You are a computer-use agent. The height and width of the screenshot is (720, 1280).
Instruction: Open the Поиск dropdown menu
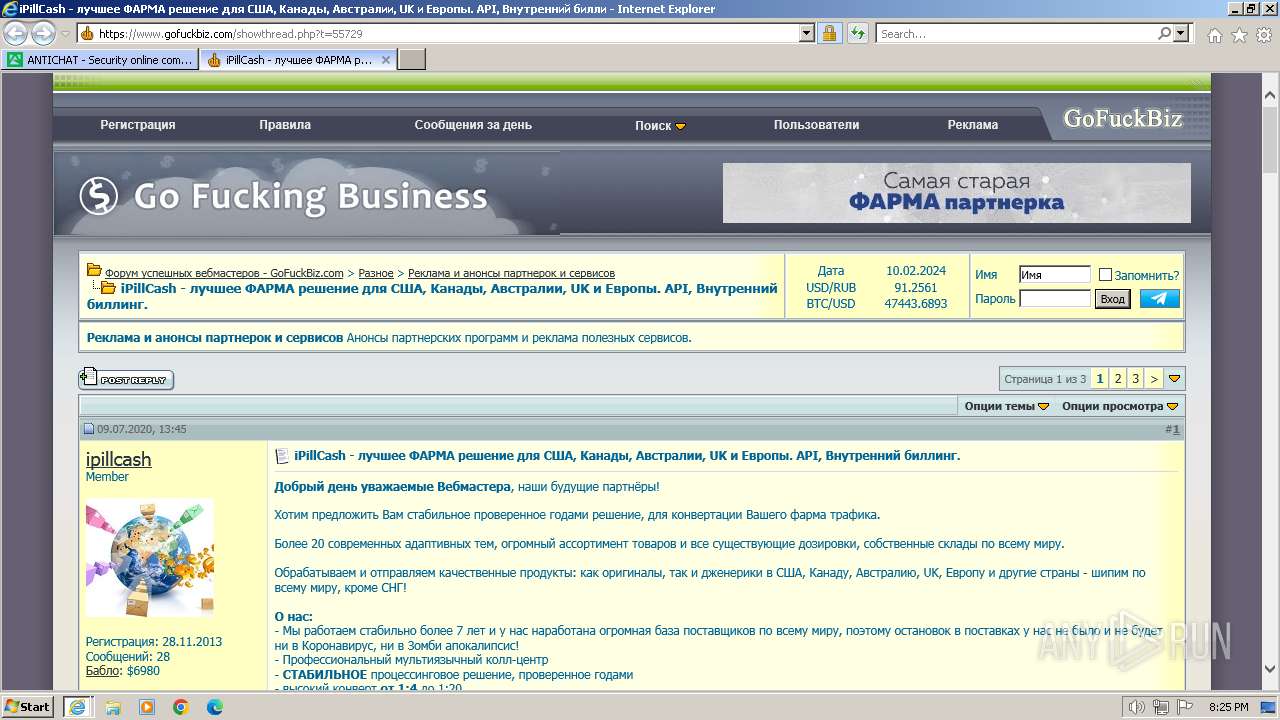pos(660,125)
